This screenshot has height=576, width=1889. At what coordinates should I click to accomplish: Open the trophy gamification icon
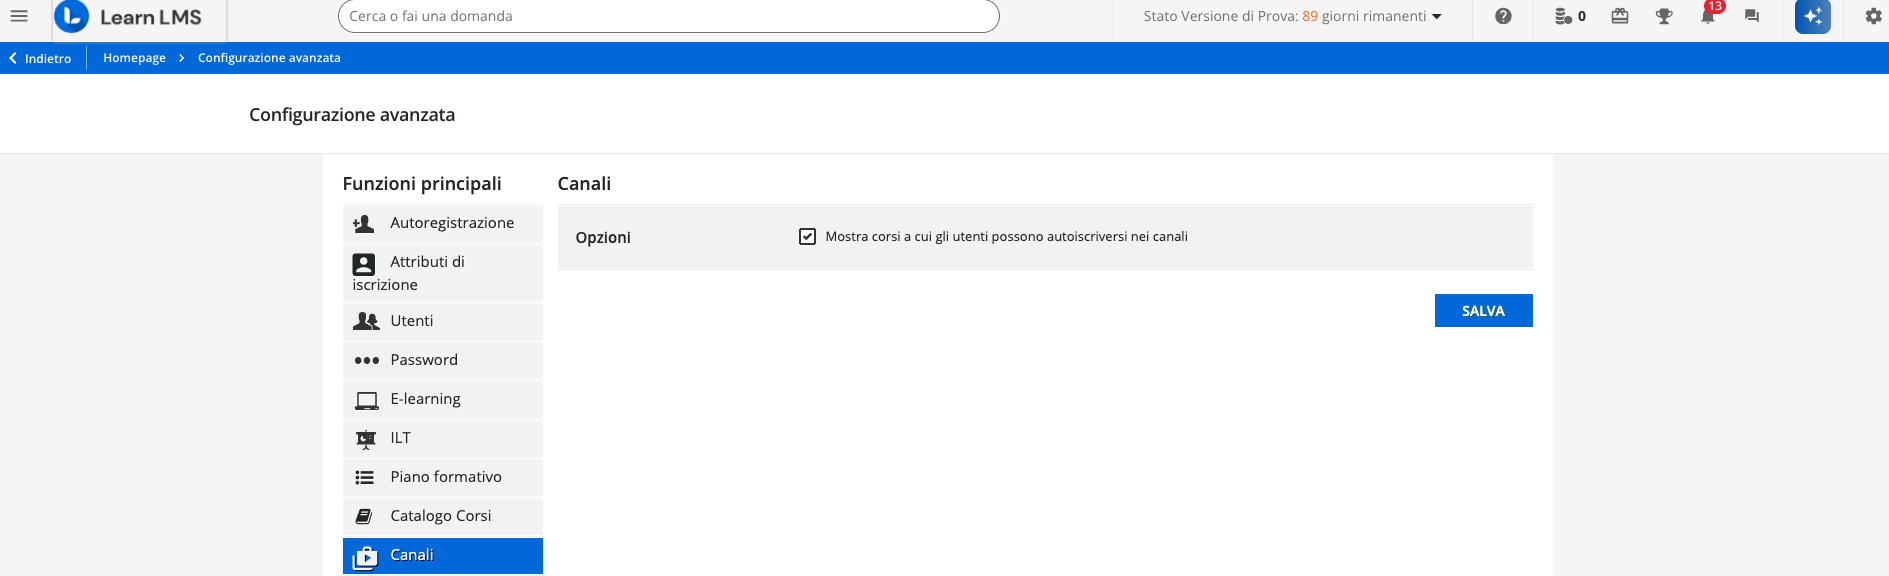point(1664,16)
